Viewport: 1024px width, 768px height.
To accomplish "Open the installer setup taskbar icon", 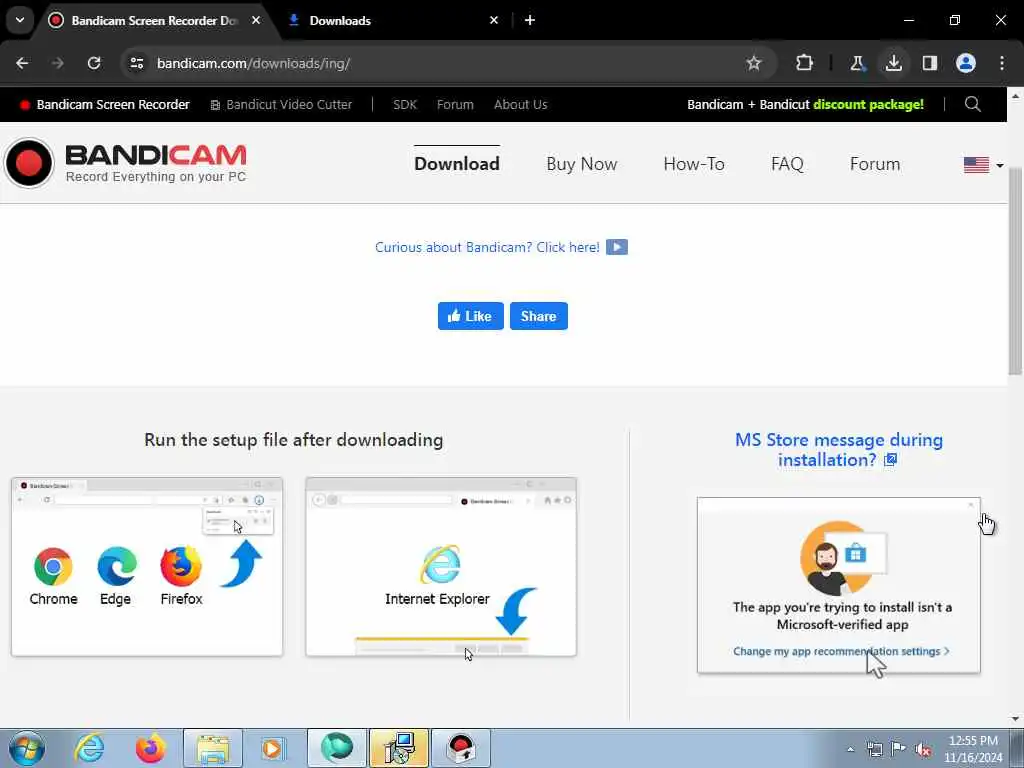I will 399,748.
